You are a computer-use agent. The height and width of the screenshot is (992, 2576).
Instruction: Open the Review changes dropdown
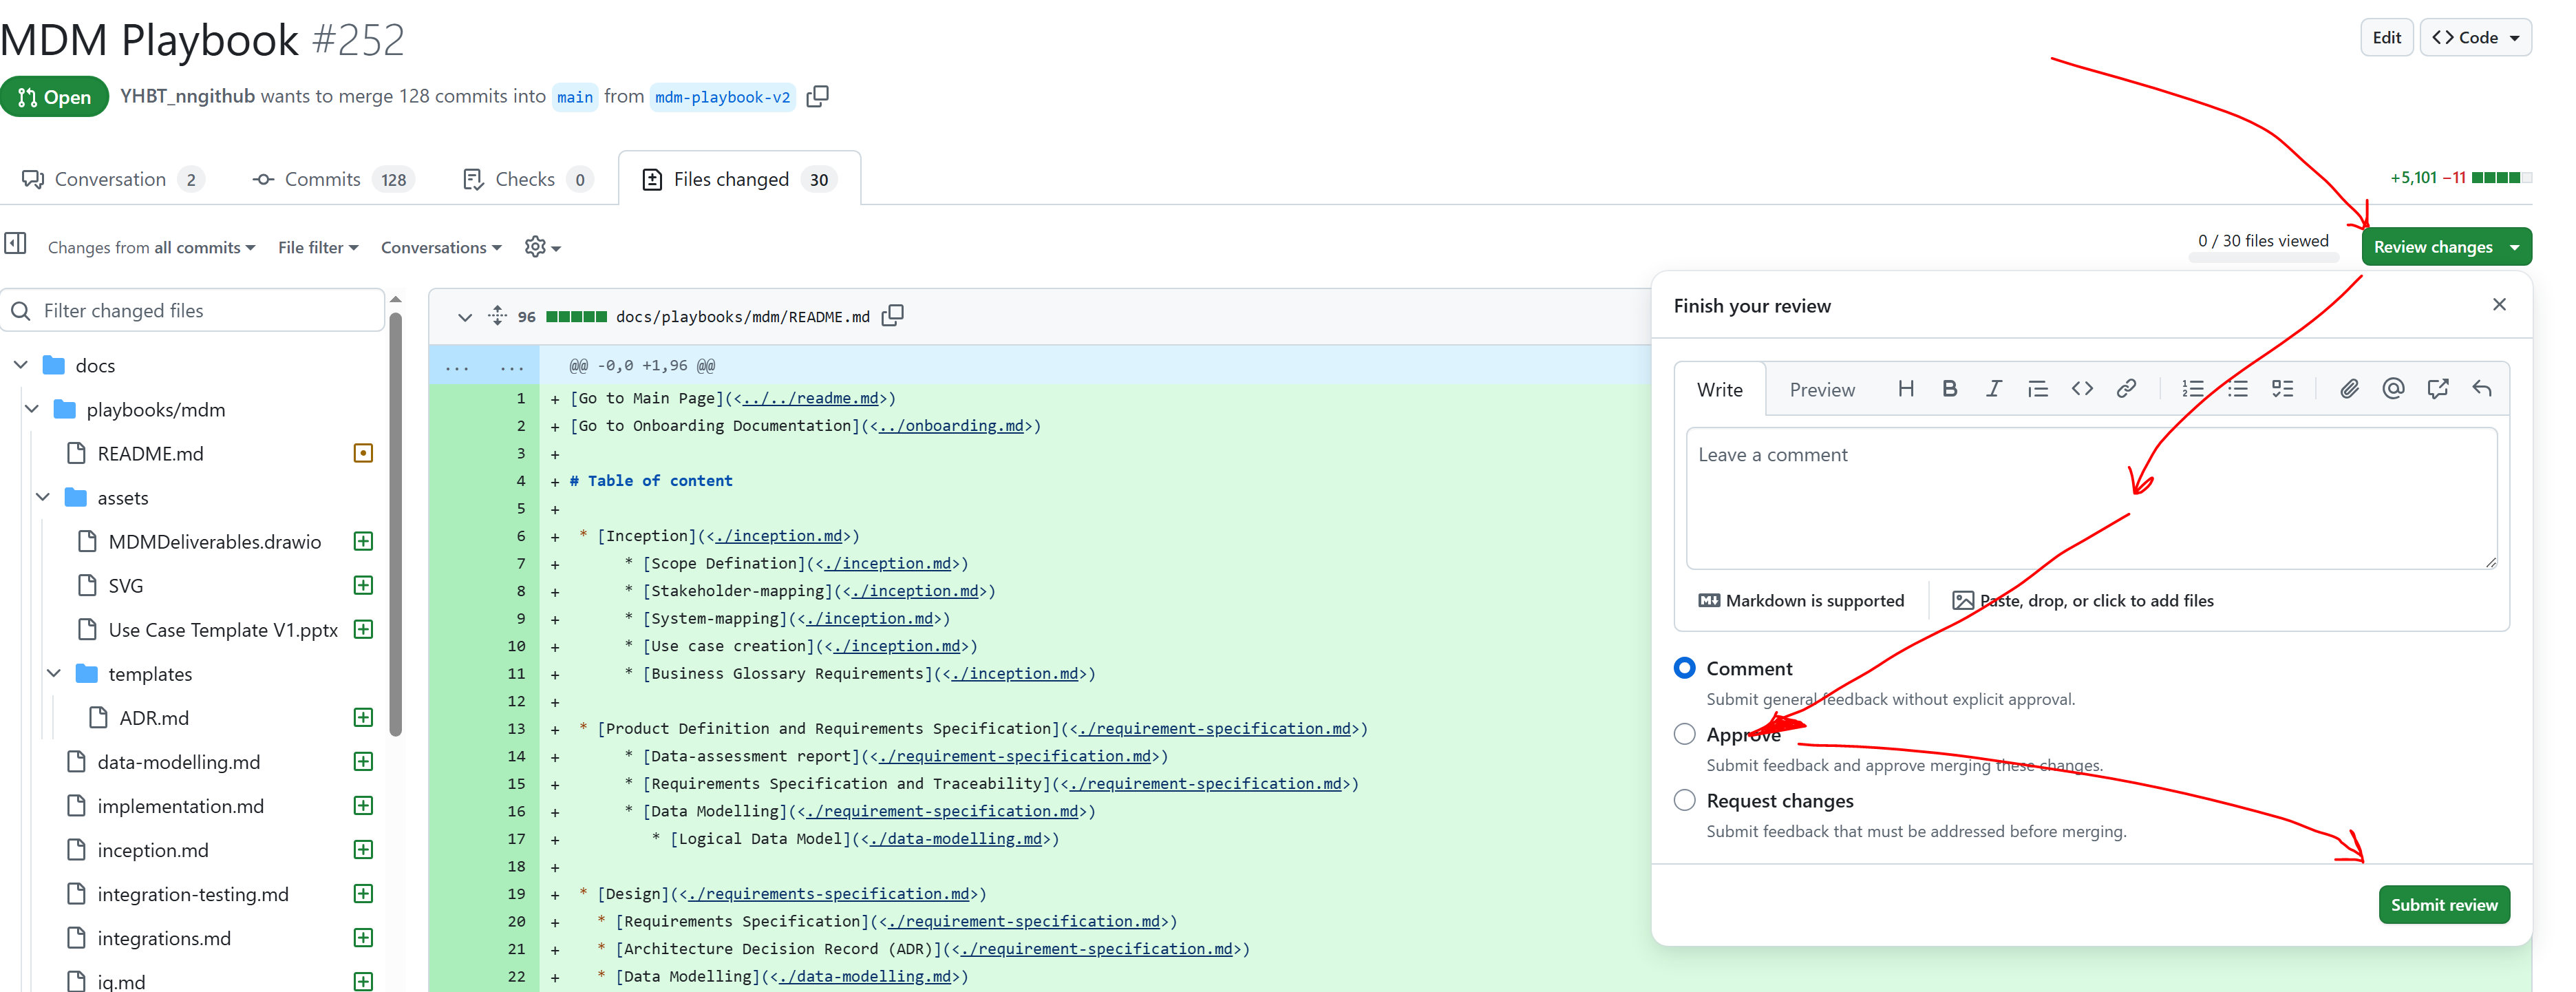coord(2446,247)
